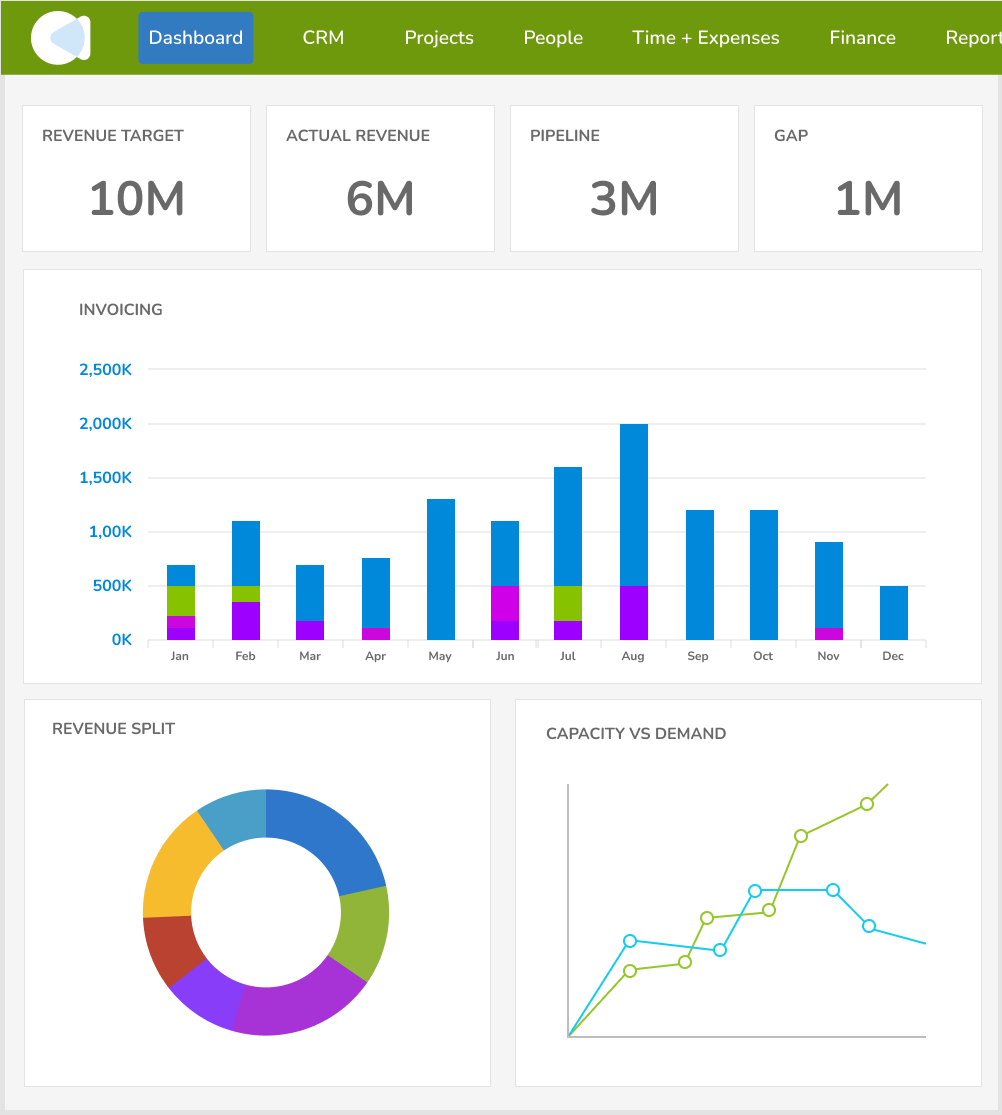Click the highest green line data point
The image size is (1002, 1115).
(x=867, y=804)
